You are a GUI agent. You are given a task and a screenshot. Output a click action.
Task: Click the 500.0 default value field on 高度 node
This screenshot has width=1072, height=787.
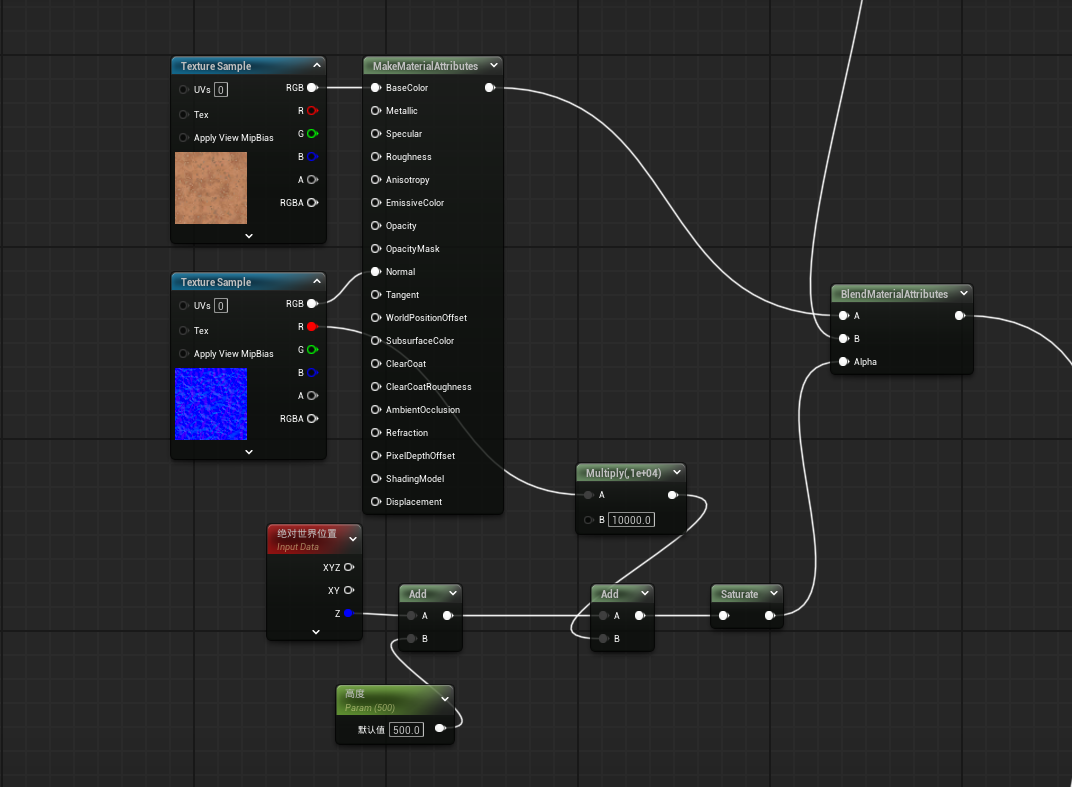[x=406, y=730]
